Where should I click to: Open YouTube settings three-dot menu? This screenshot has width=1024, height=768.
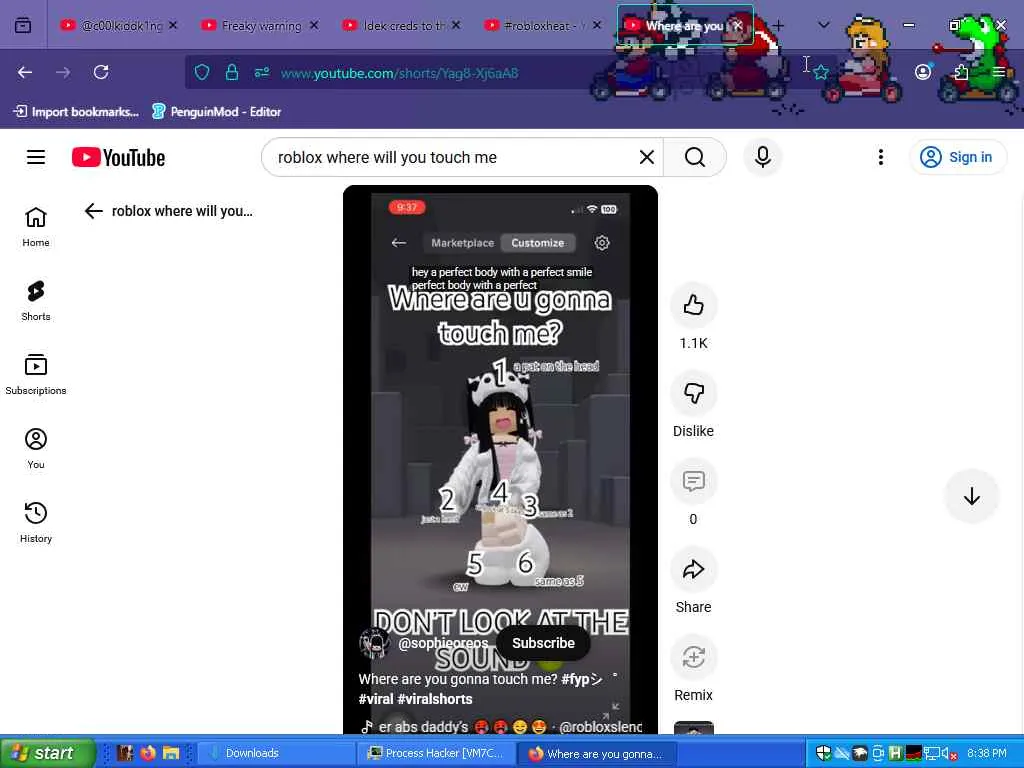[880, 157]
